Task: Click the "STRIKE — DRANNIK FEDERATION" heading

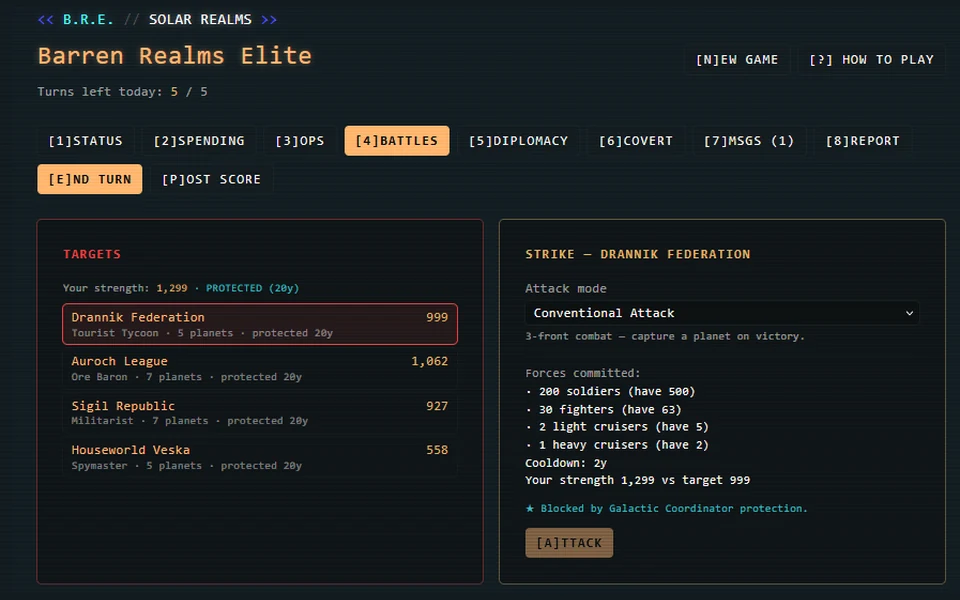Action: tap(637, 254)
